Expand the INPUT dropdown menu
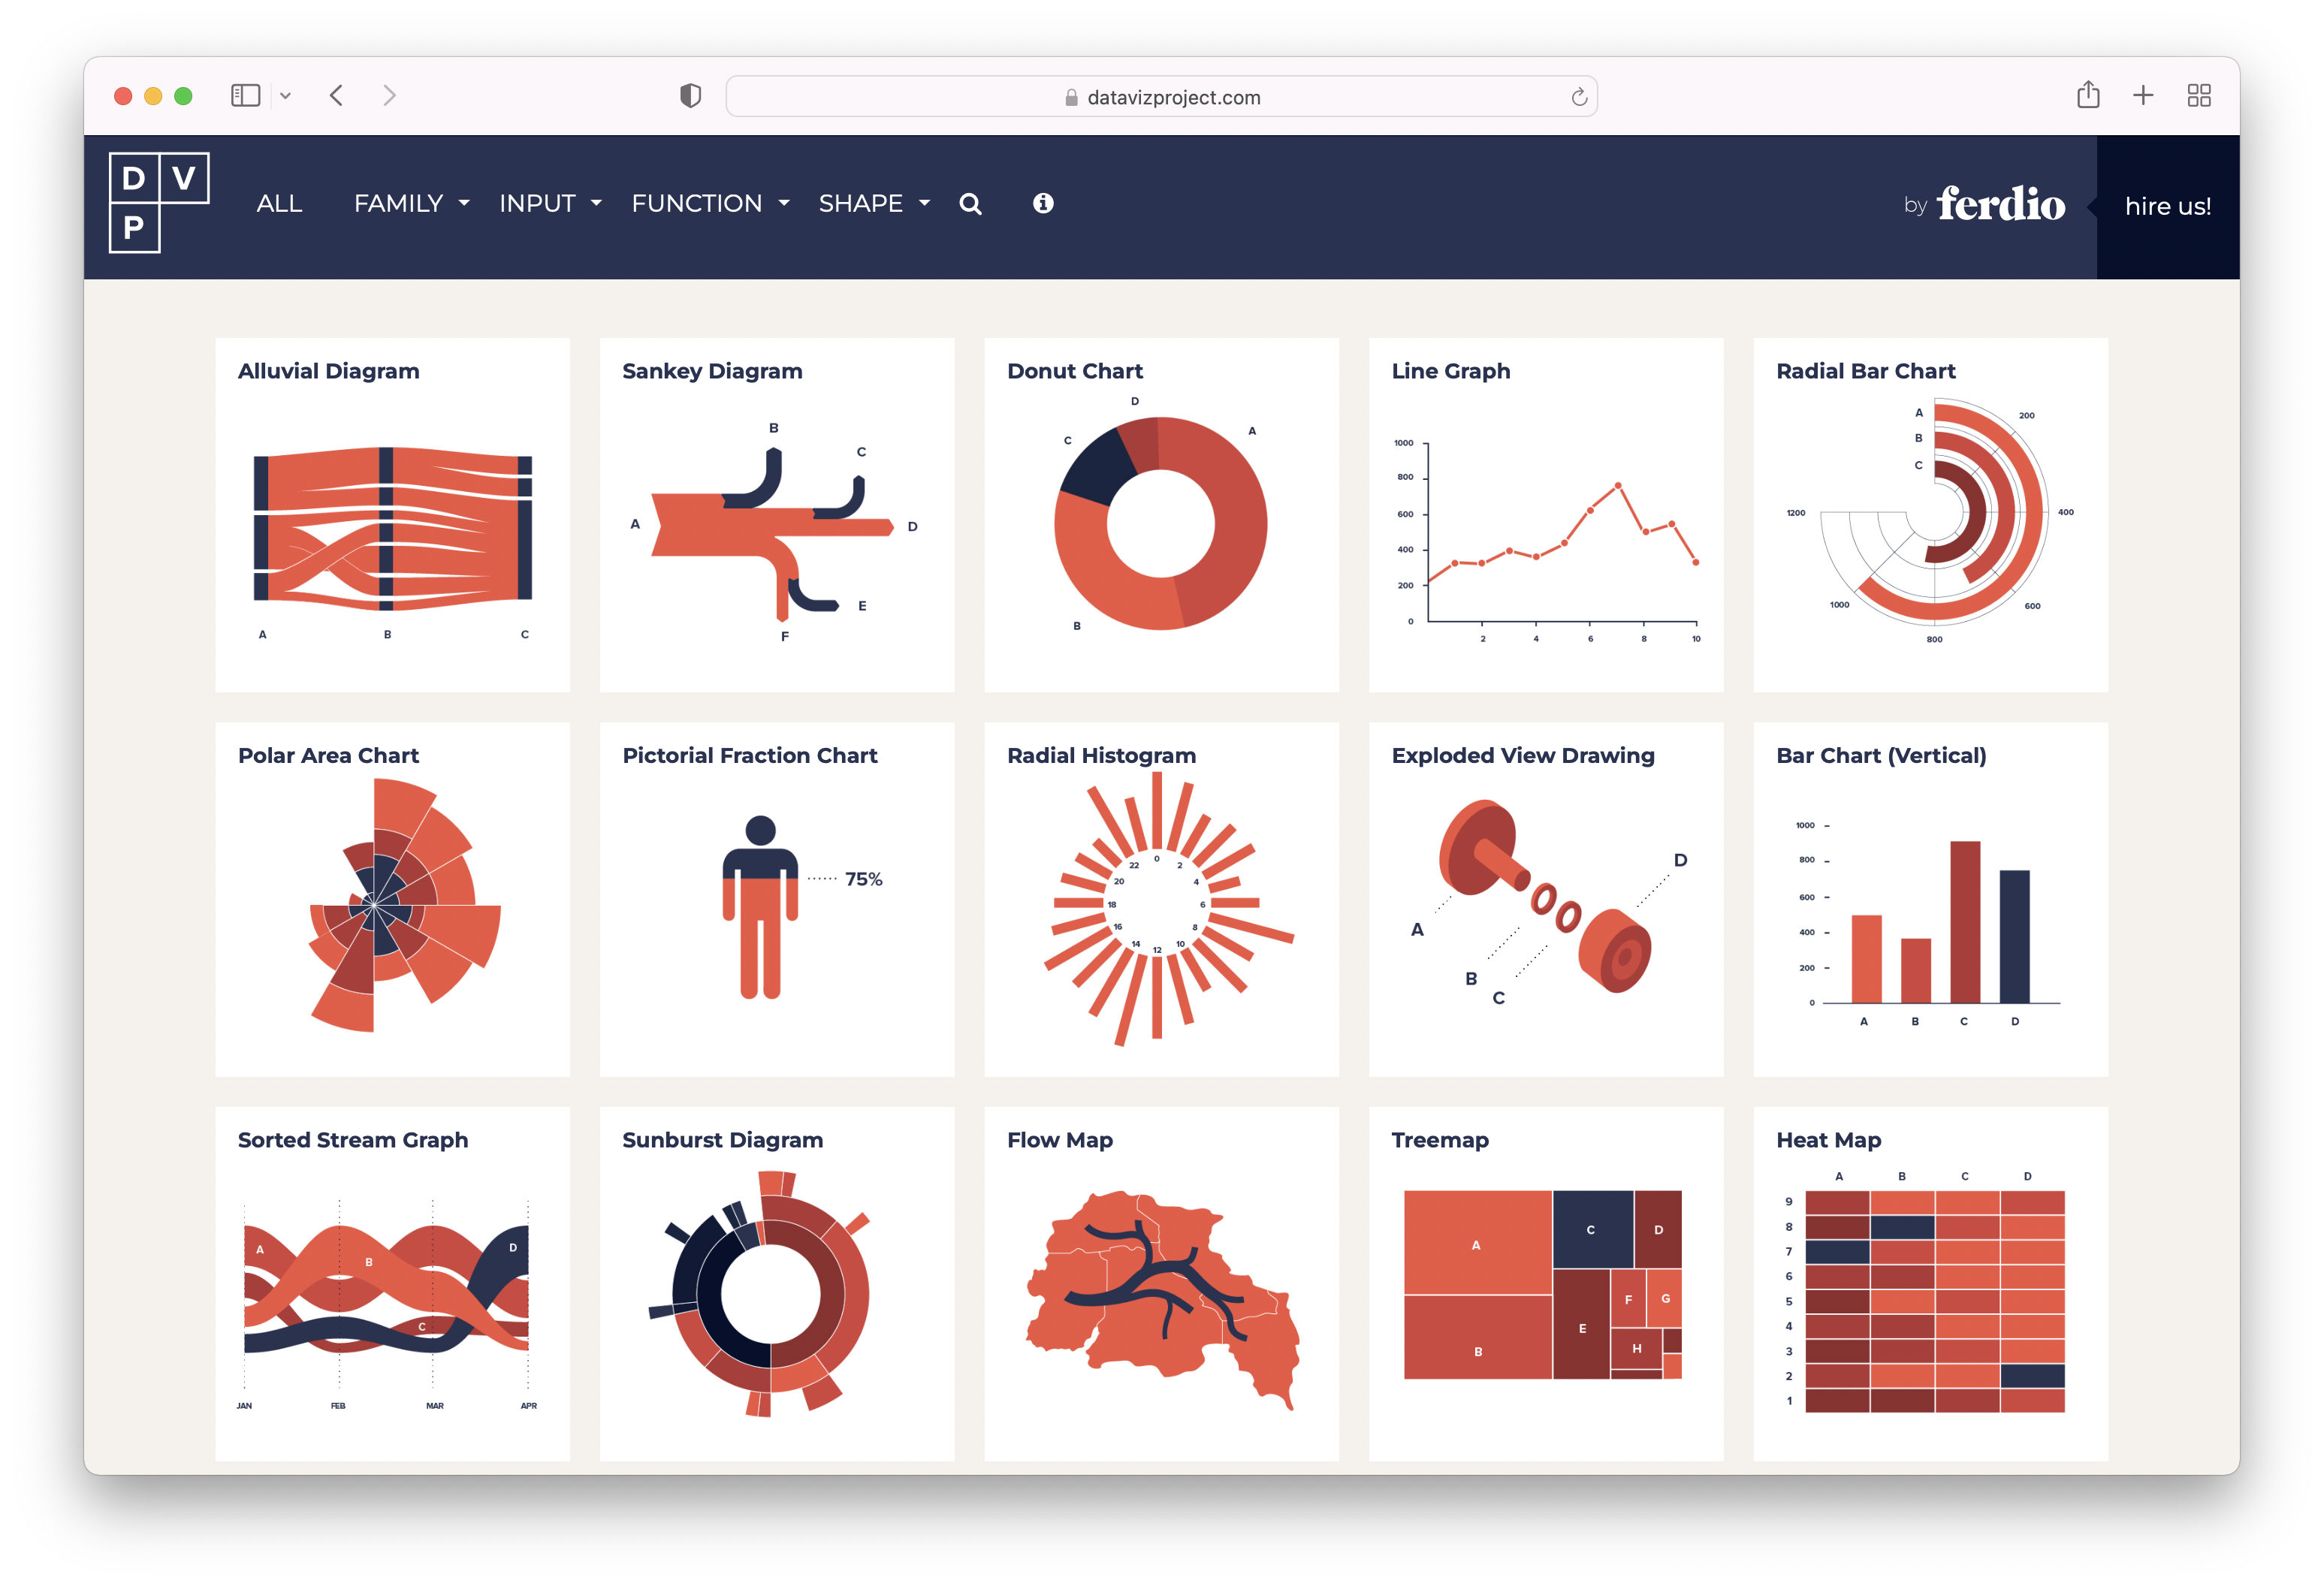 click(548, 203)
